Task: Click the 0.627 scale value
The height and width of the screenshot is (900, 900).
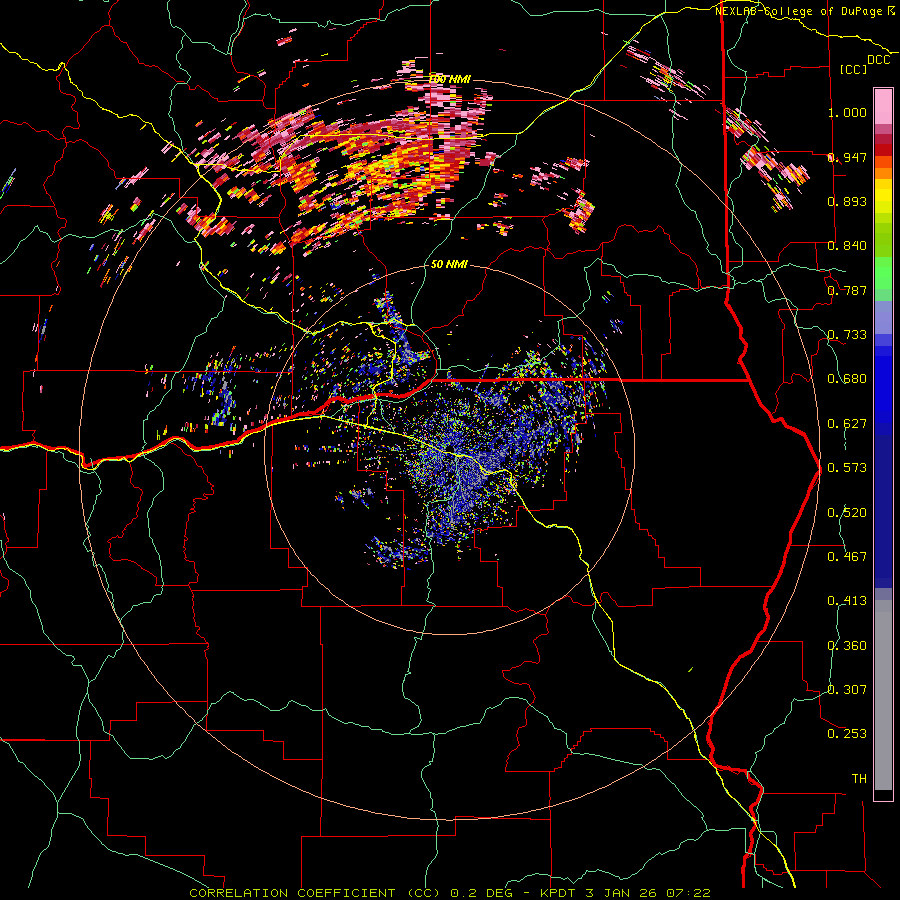Action: [847, 424]
